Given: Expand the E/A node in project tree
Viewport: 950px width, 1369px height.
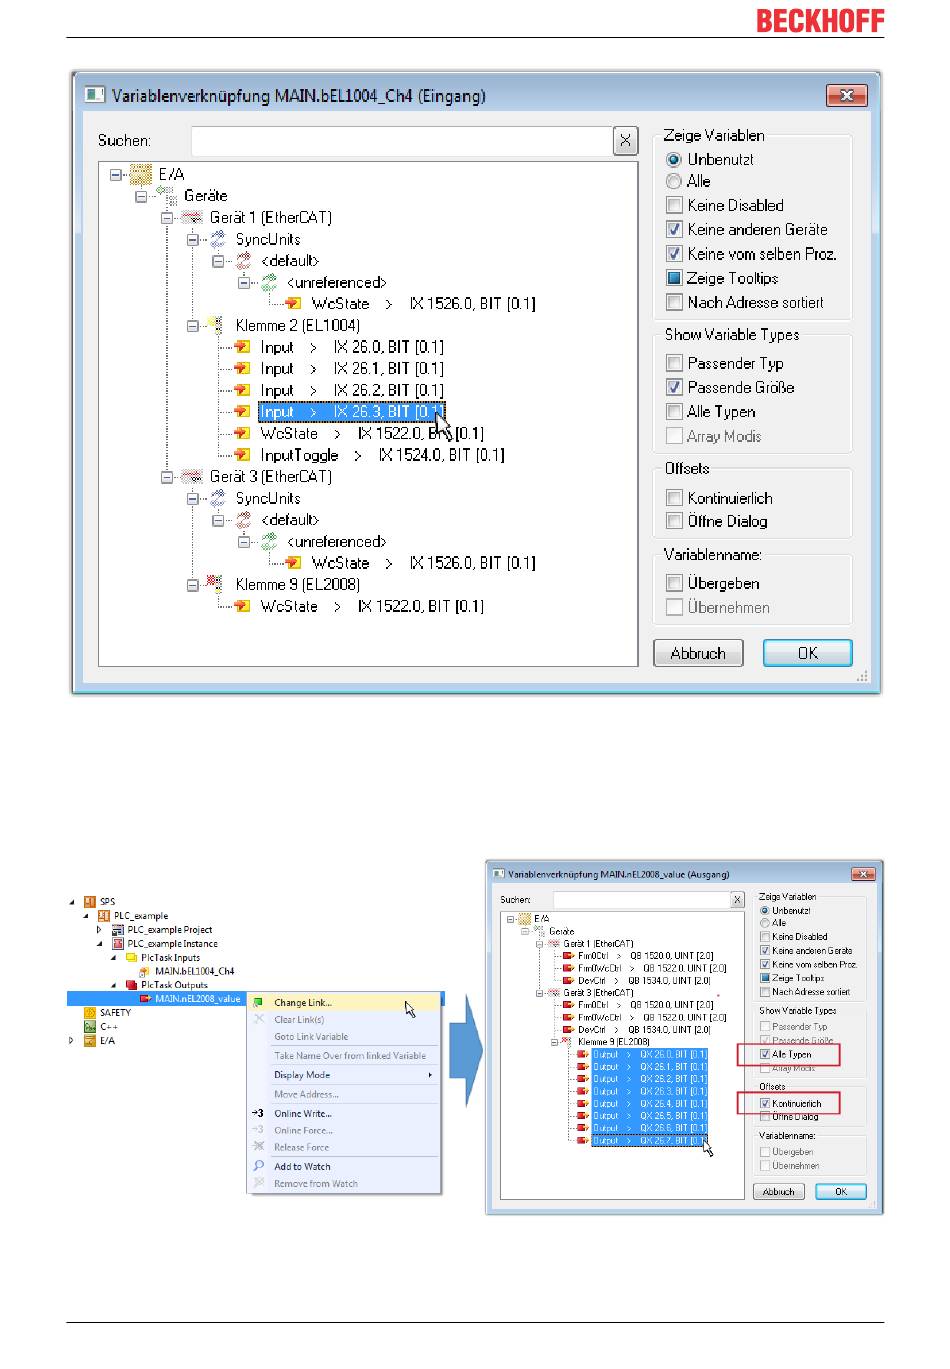Looking at the screenshot, I should pyautogui.click(x=72, y=1041).
